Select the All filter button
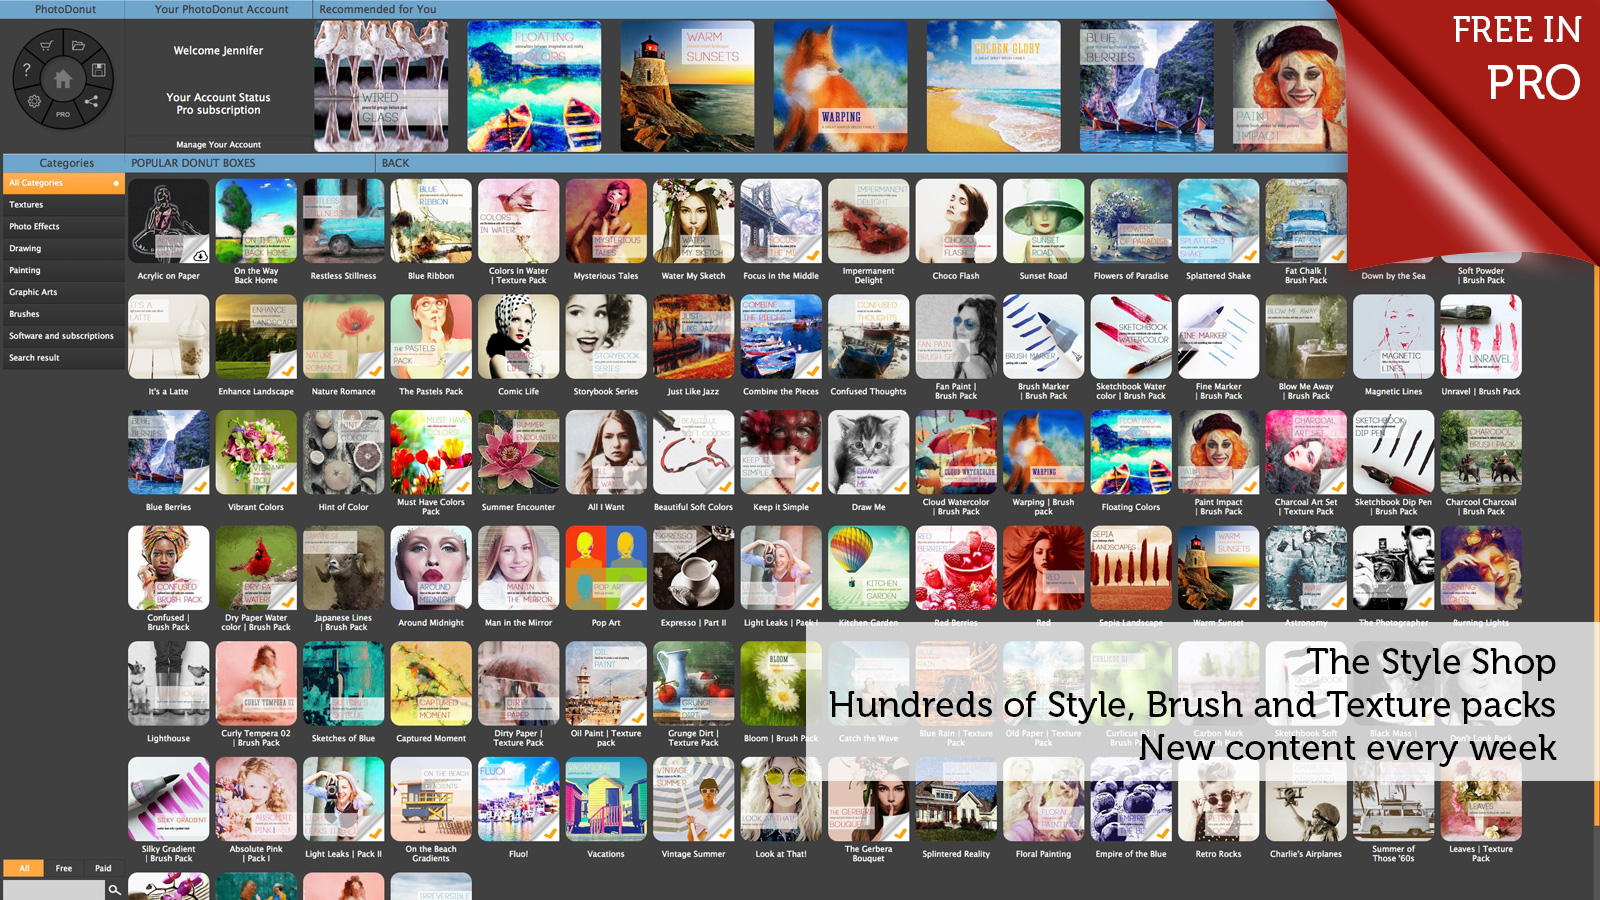Screen dimensions: 1600x900 pyautogui.click(x=24, y=868)
